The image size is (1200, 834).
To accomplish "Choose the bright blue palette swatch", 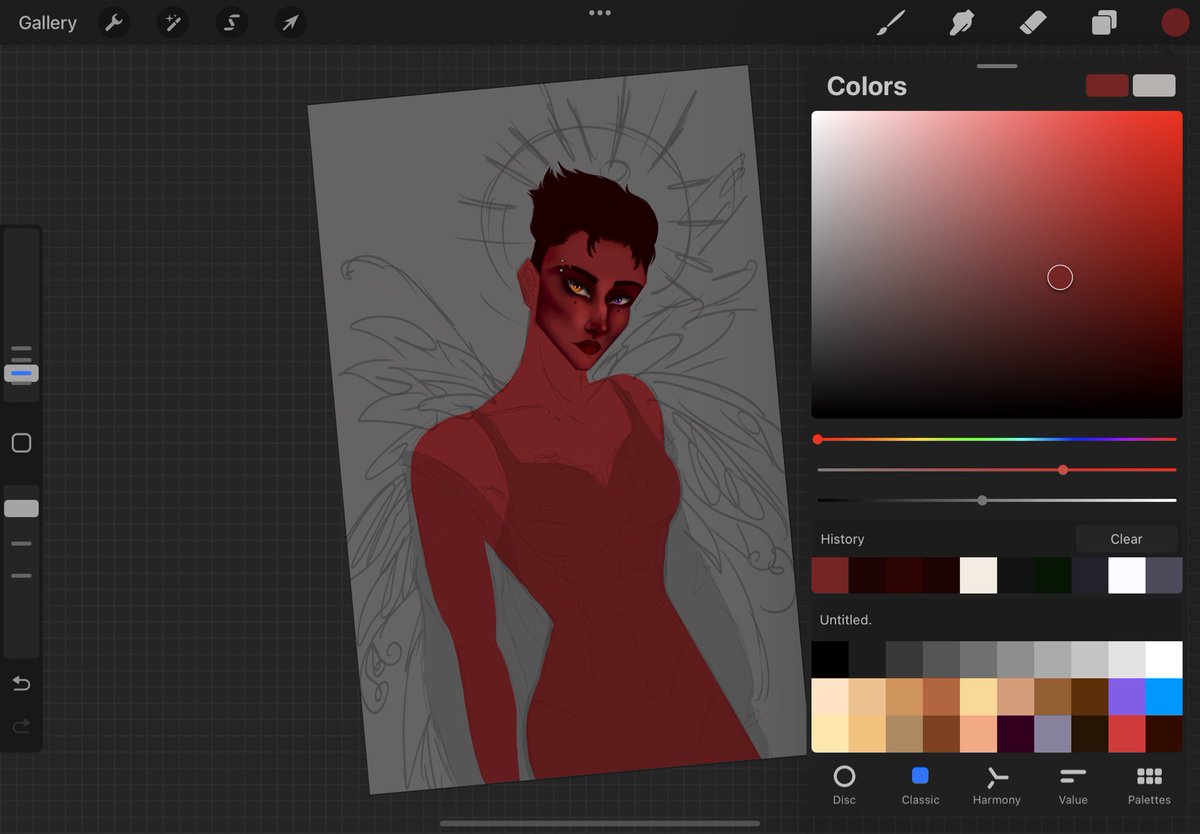I will pyautogui.click(x=1164, y=697).
